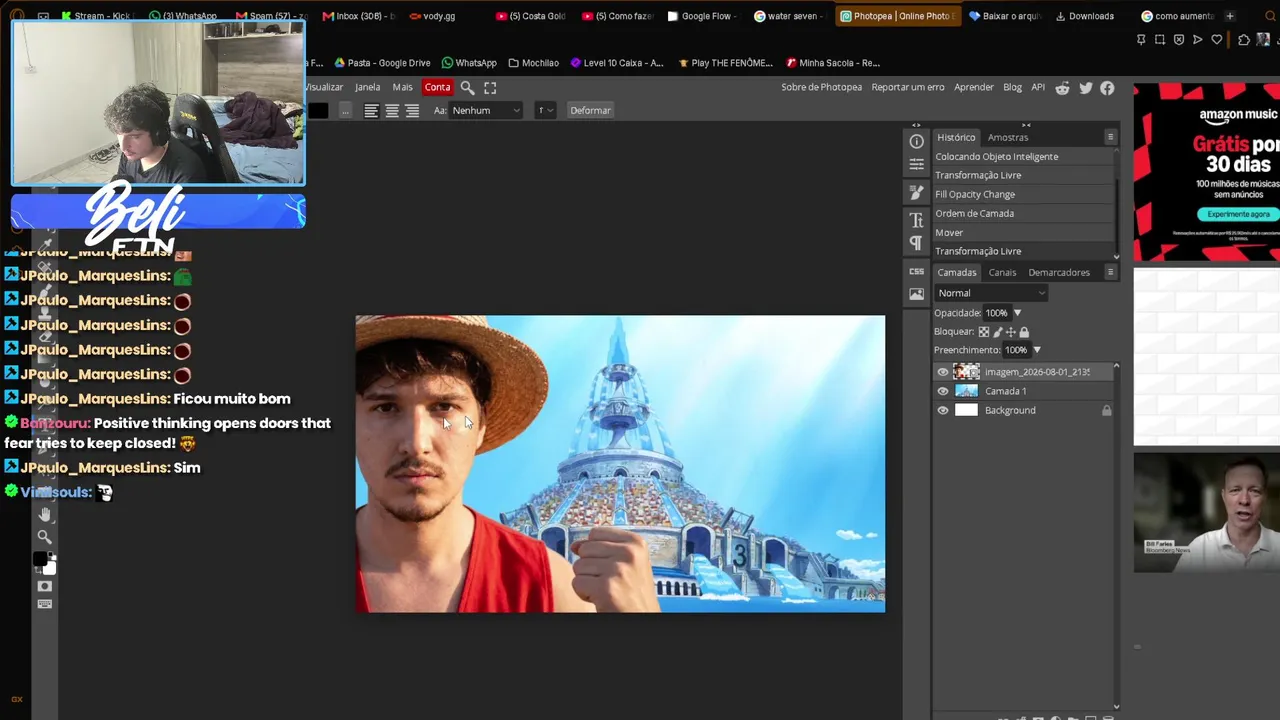Toggle fullscreen mode in Photopea
This screenshot has height=720, width=1280.
[490, 88]
